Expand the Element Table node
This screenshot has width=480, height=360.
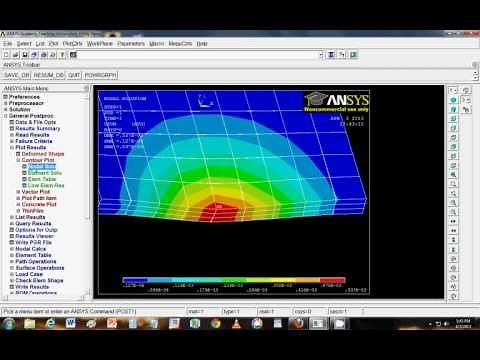point(12,255)
